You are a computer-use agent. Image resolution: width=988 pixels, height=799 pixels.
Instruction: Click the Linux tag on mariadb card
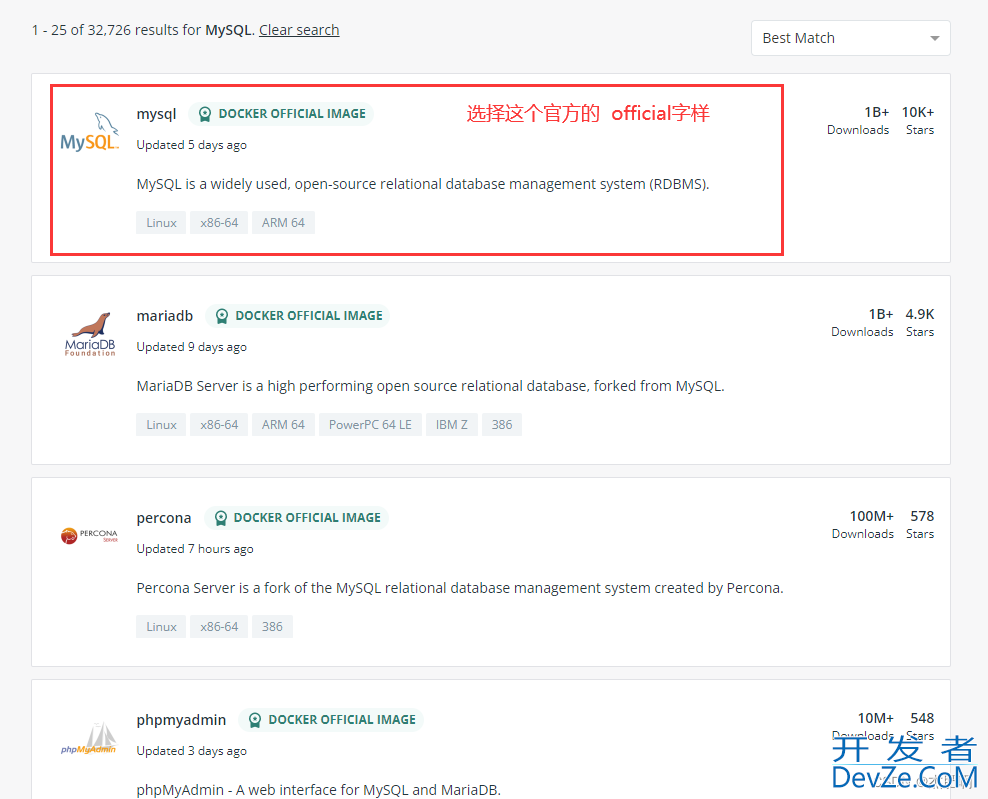click(x=161, y=425)
